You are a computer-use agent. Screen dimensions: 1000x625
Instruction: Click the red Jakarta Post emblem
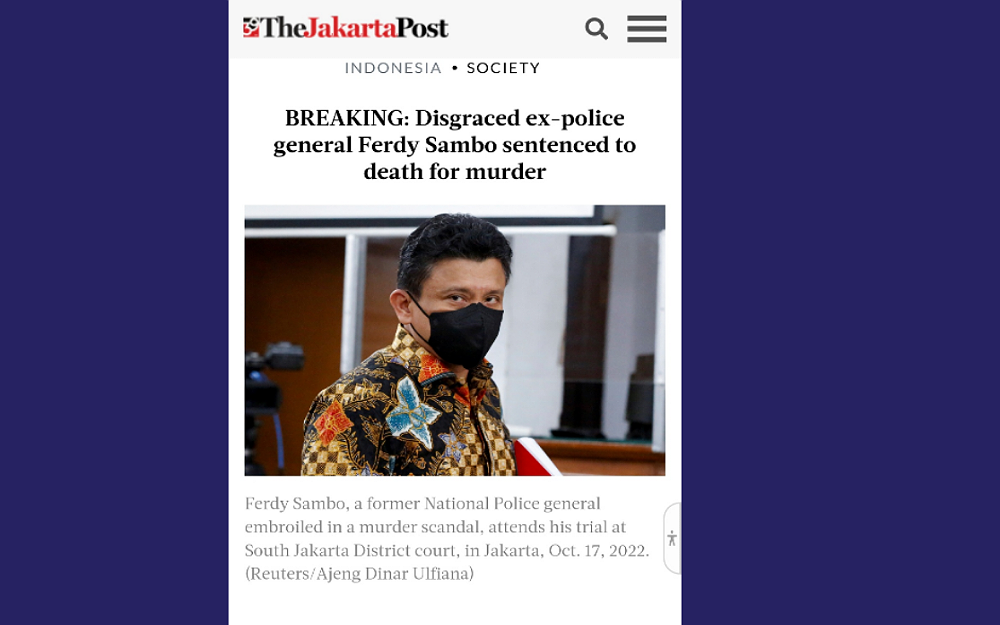pyautogui.click(x=251, y=27)
